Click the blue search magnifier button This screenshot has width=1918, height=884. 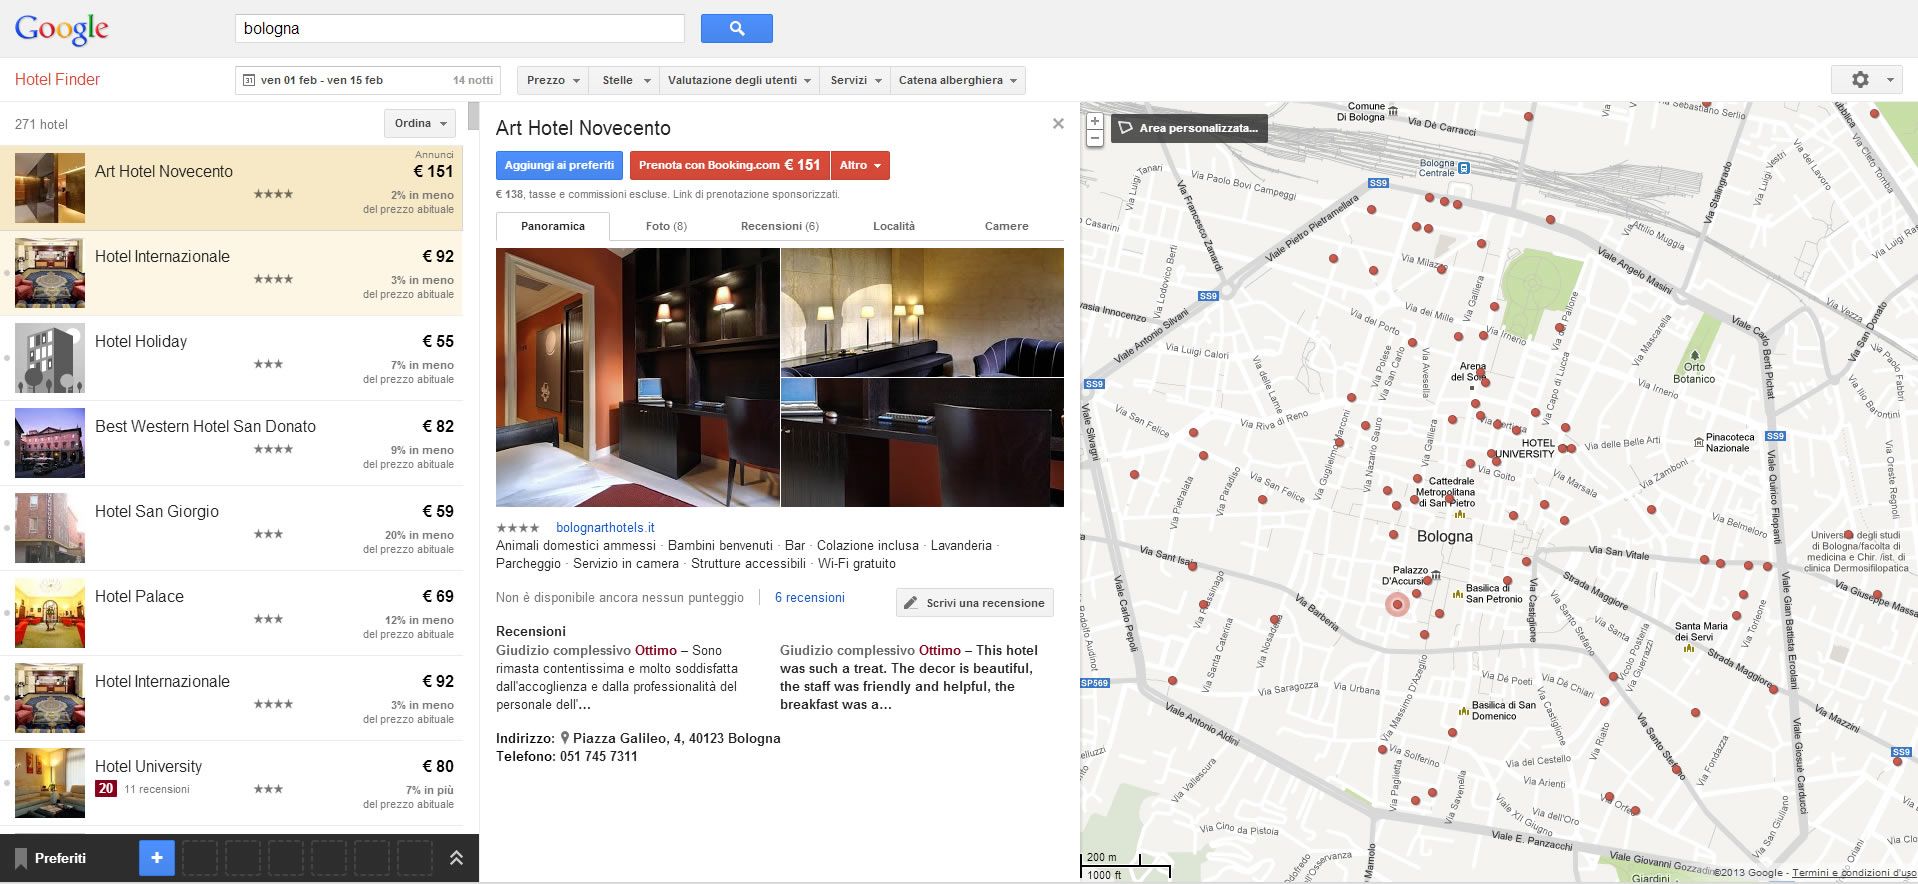(x=736, y=29)
